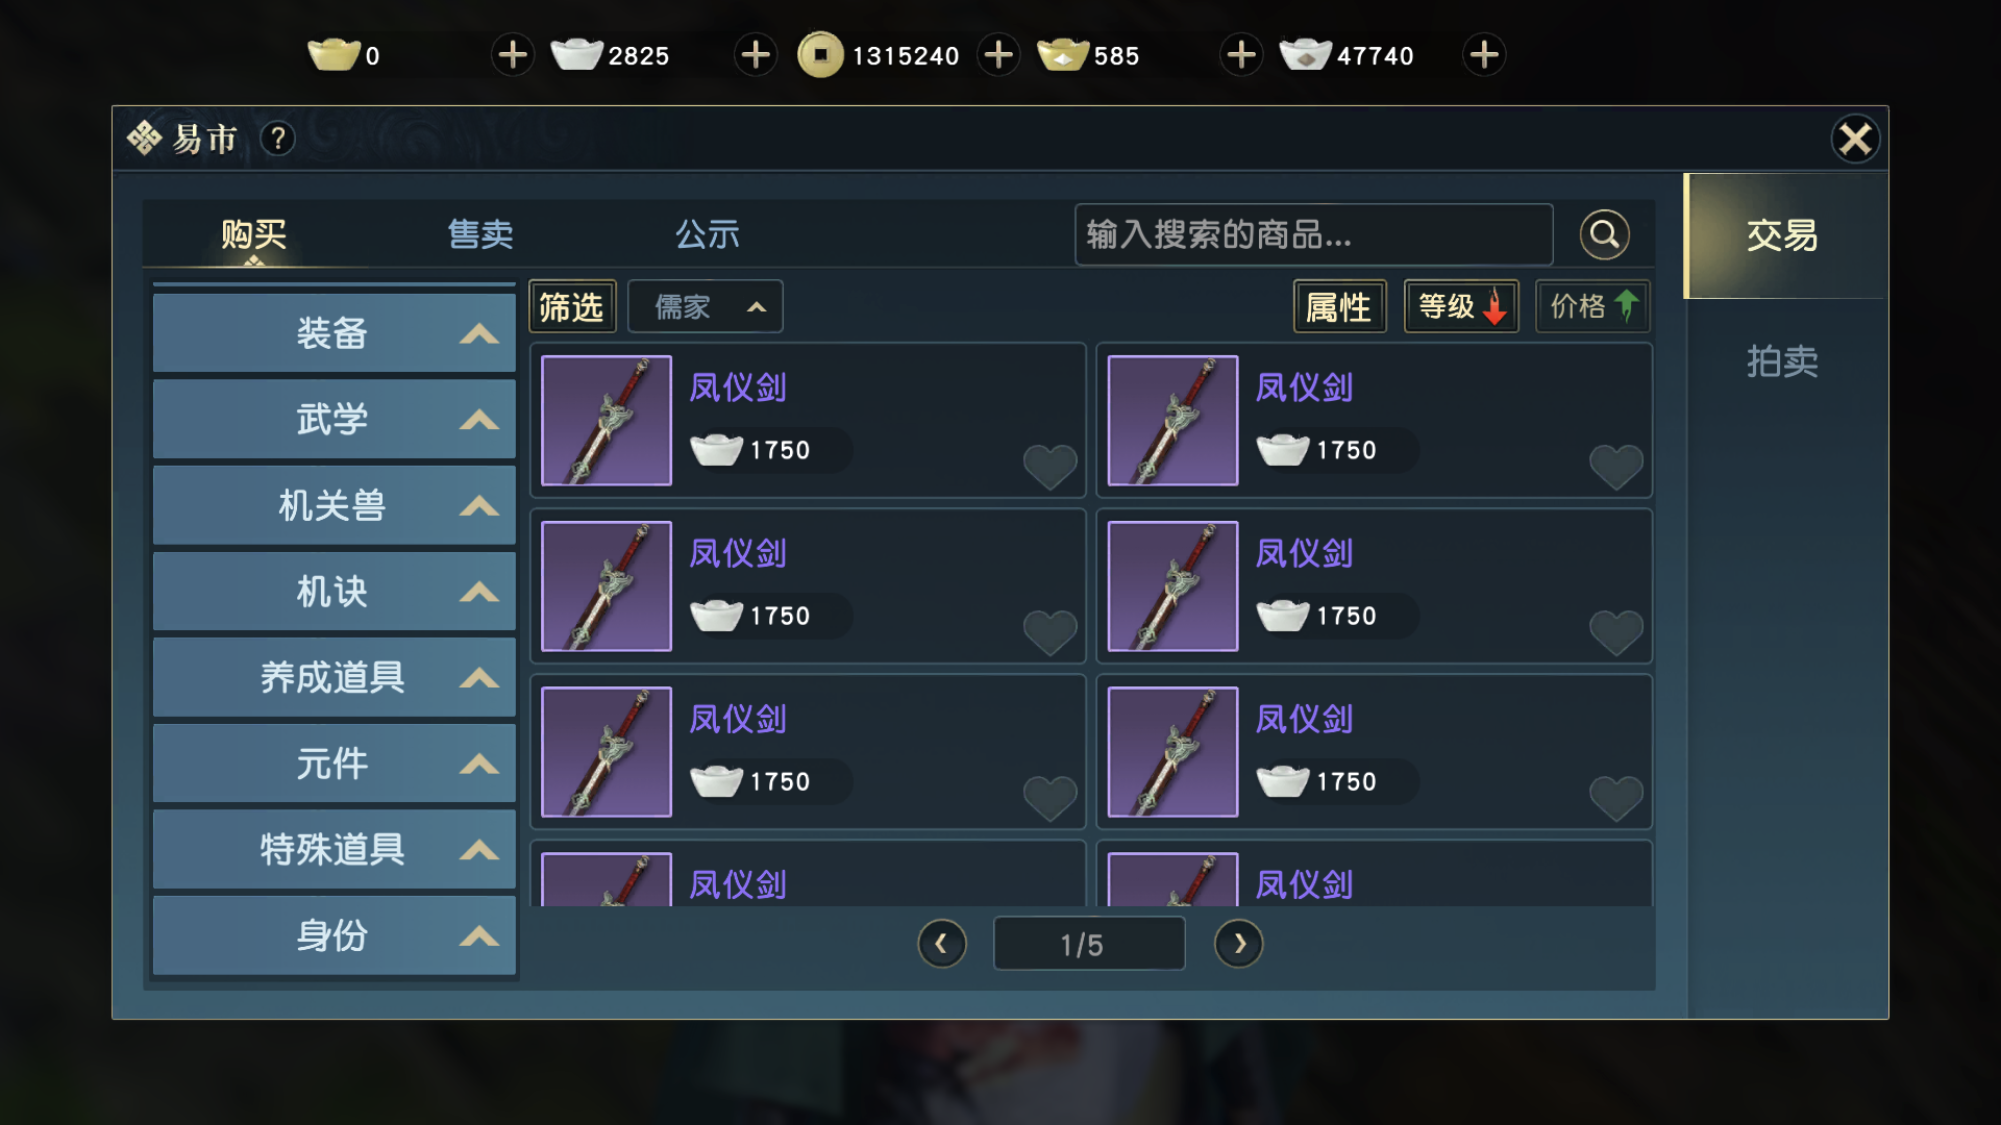
Task: Click the item search input field
Action: coord(1313,235)
